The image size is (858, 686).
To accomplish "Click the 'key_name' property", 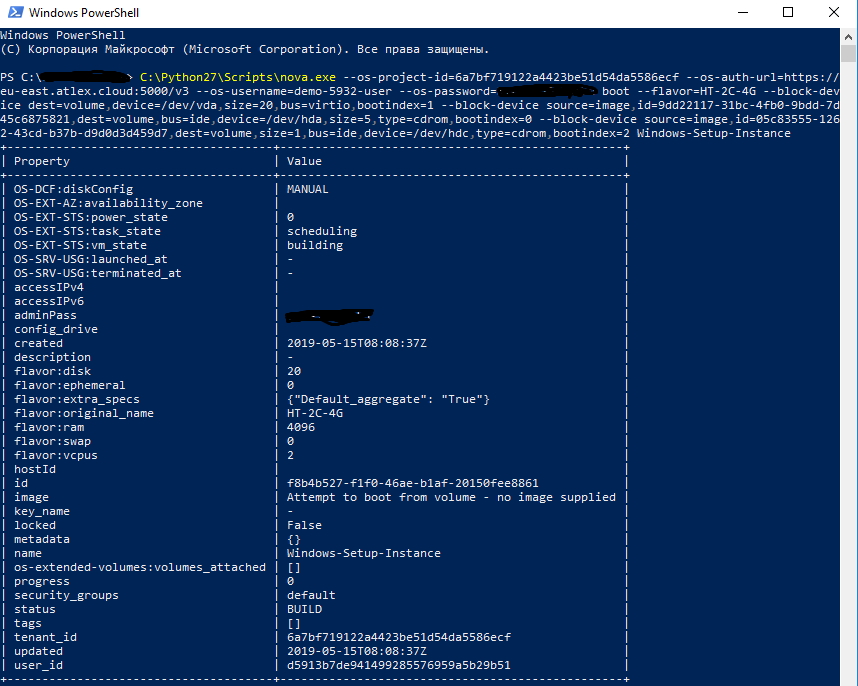I will tap(42, 511).
